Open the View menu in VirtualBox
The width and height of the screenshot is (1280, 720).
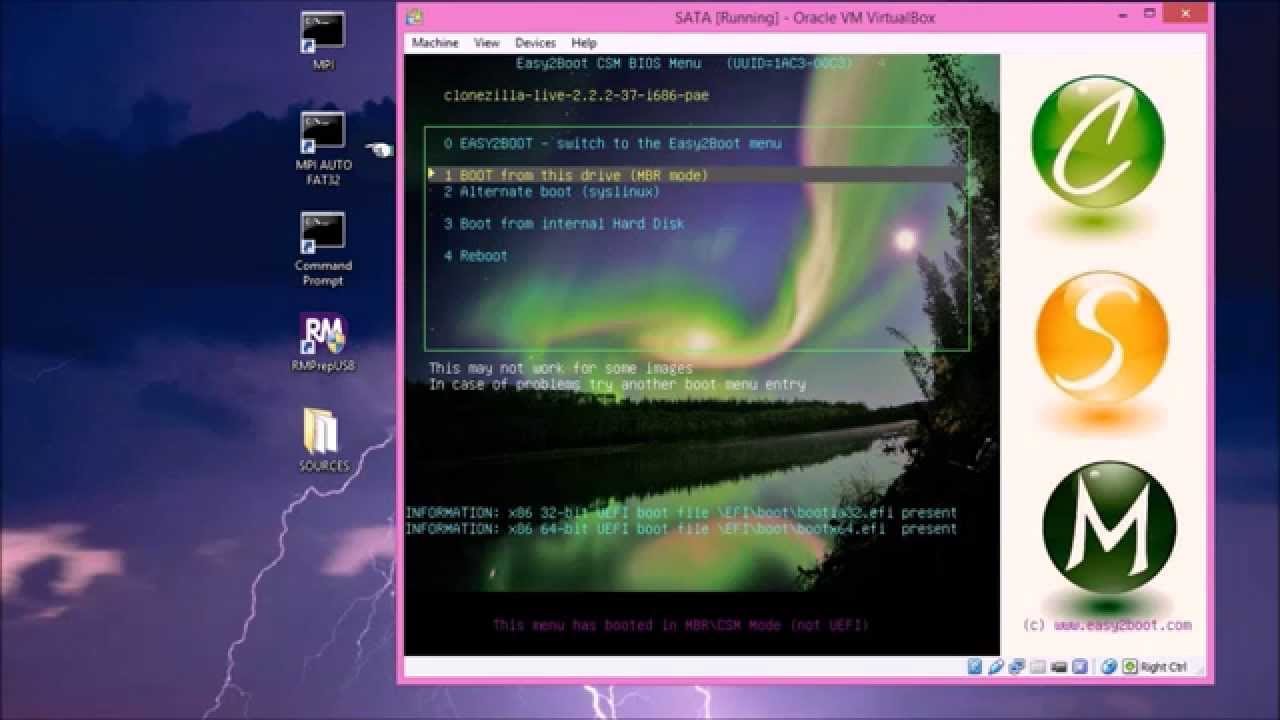487,43
